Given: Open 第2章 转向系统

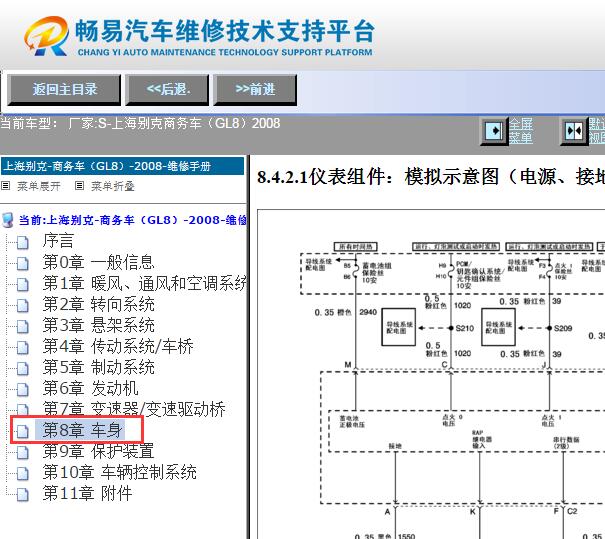Looking at the screenshot, I should [98, 304].
